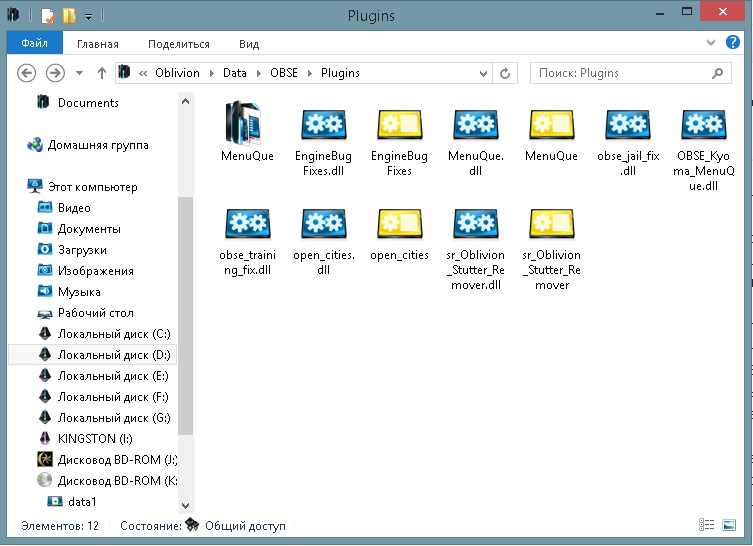Expand the ribbon with the chevron

click(711, 42)
